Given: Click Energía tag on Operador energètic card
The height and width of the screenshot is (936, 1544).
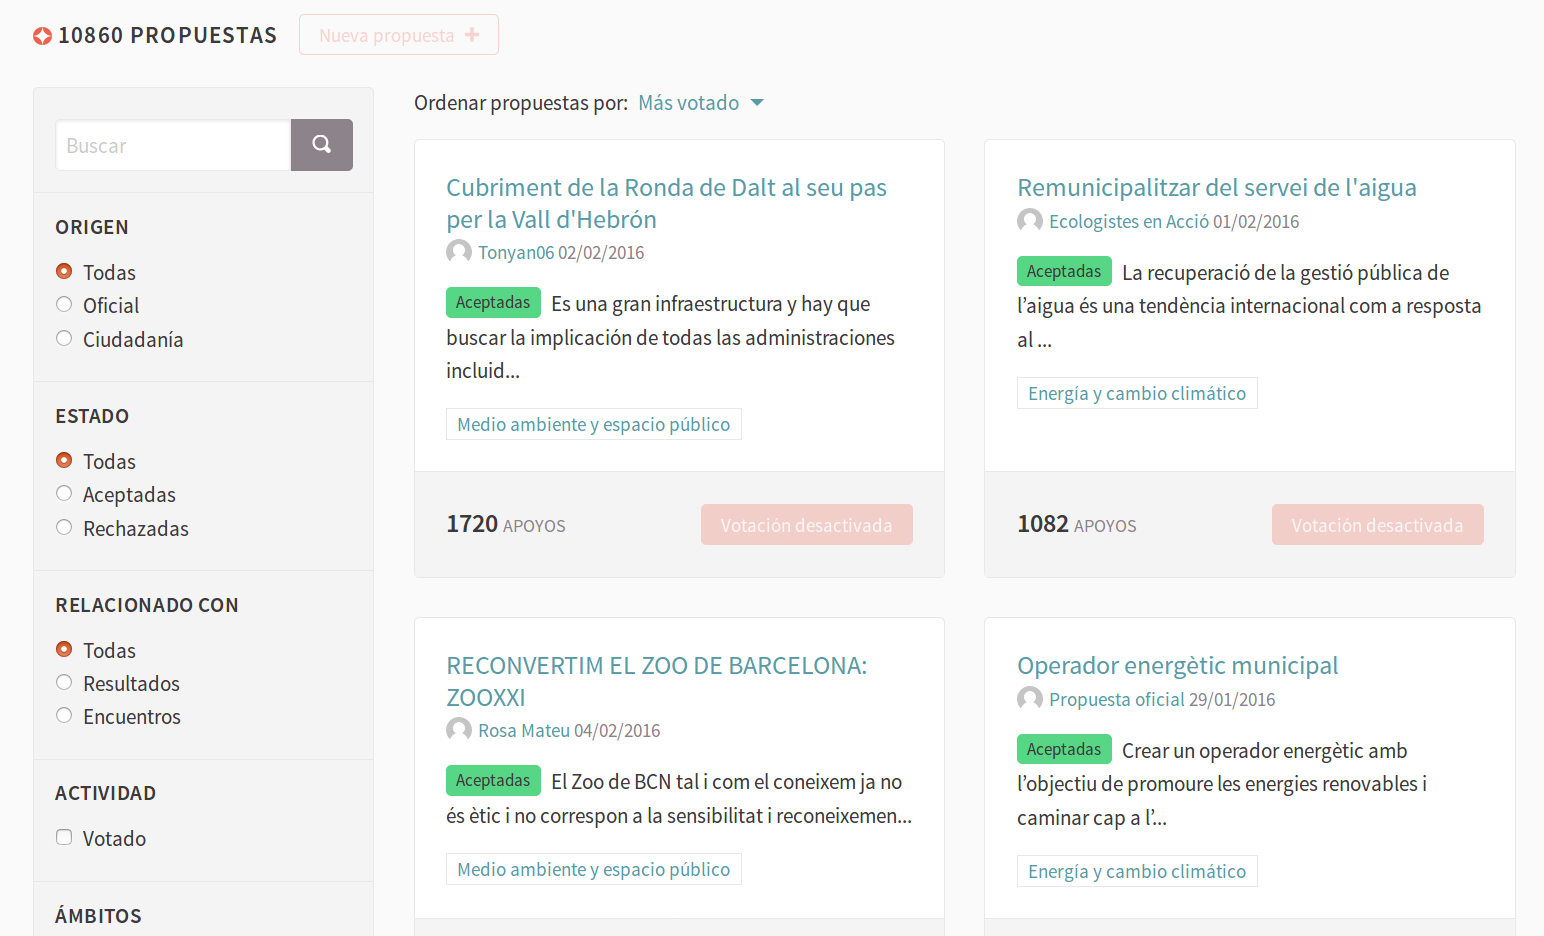Looking at the screenshot, I should tap(1137, 871).
